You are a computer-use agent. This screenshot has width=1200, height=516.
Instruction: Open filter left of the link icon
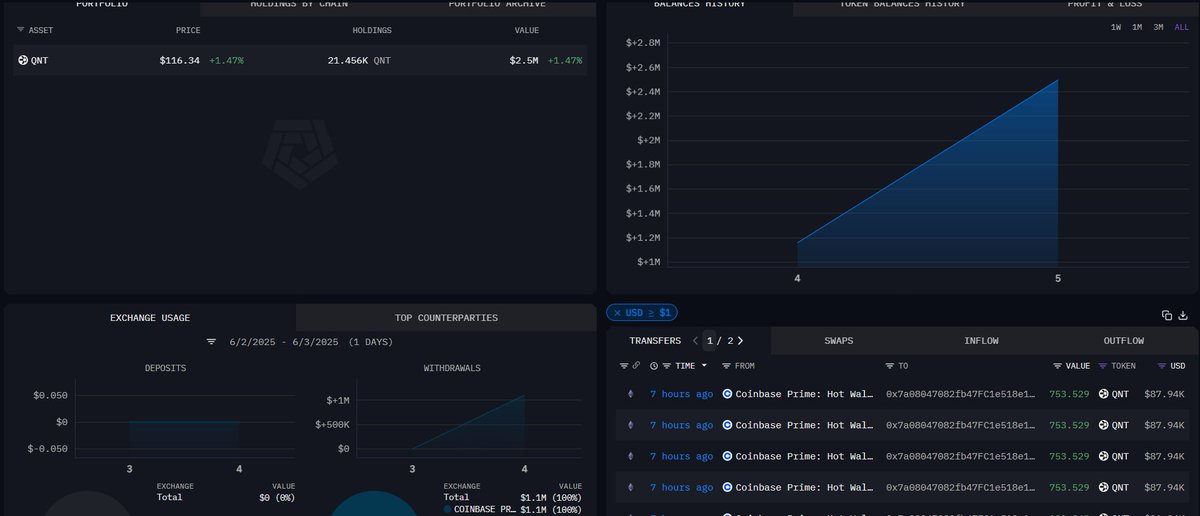pos(624,366)
